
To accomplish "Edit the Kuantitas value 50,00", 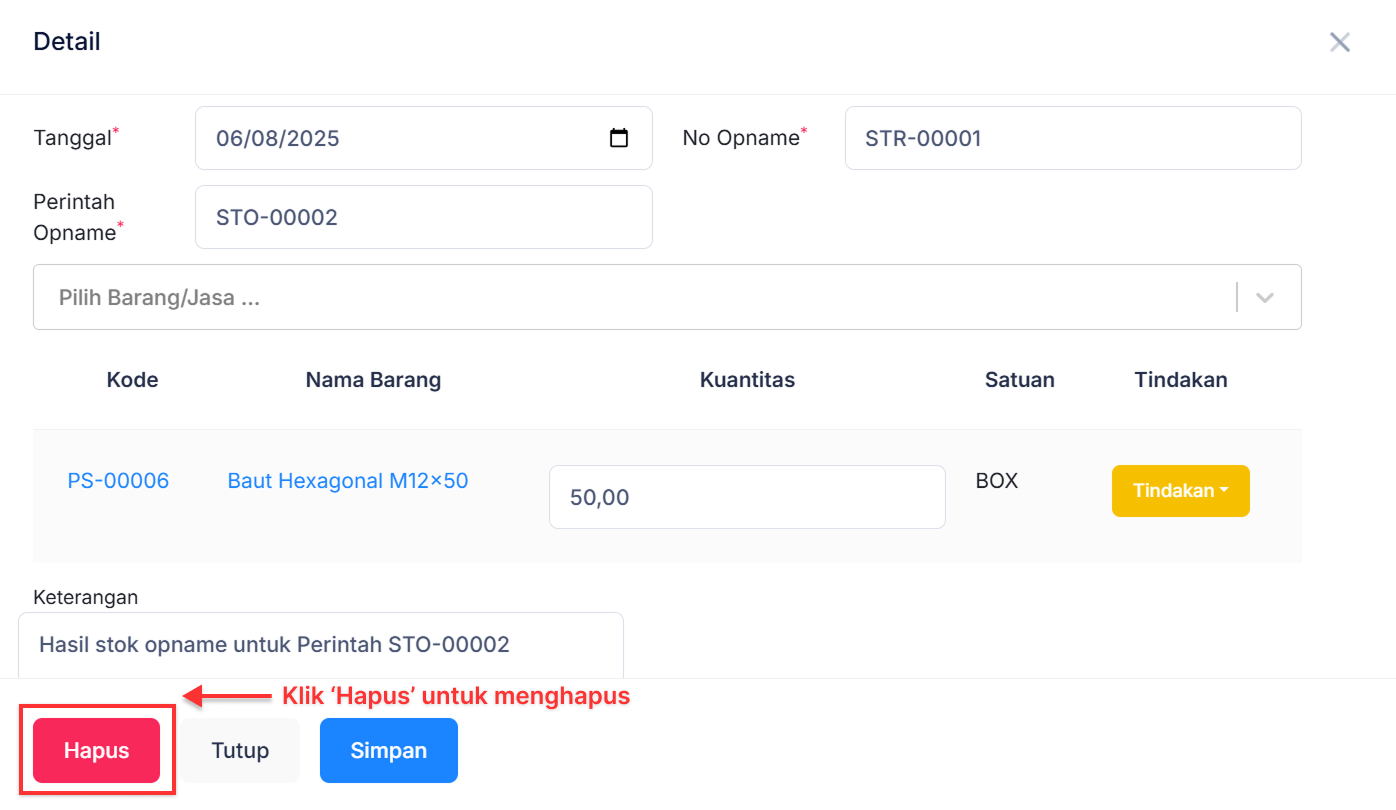I will [x=747, y=497].
